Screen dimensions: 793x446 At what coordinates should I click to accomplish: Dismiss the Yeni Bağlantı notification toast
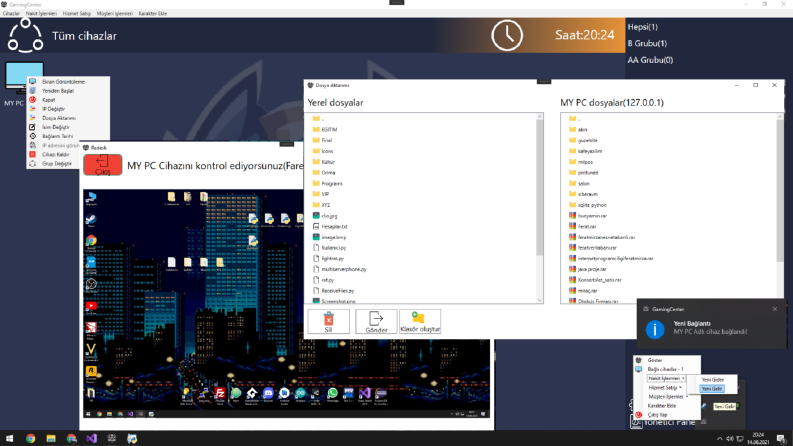[x=775, y=309]
